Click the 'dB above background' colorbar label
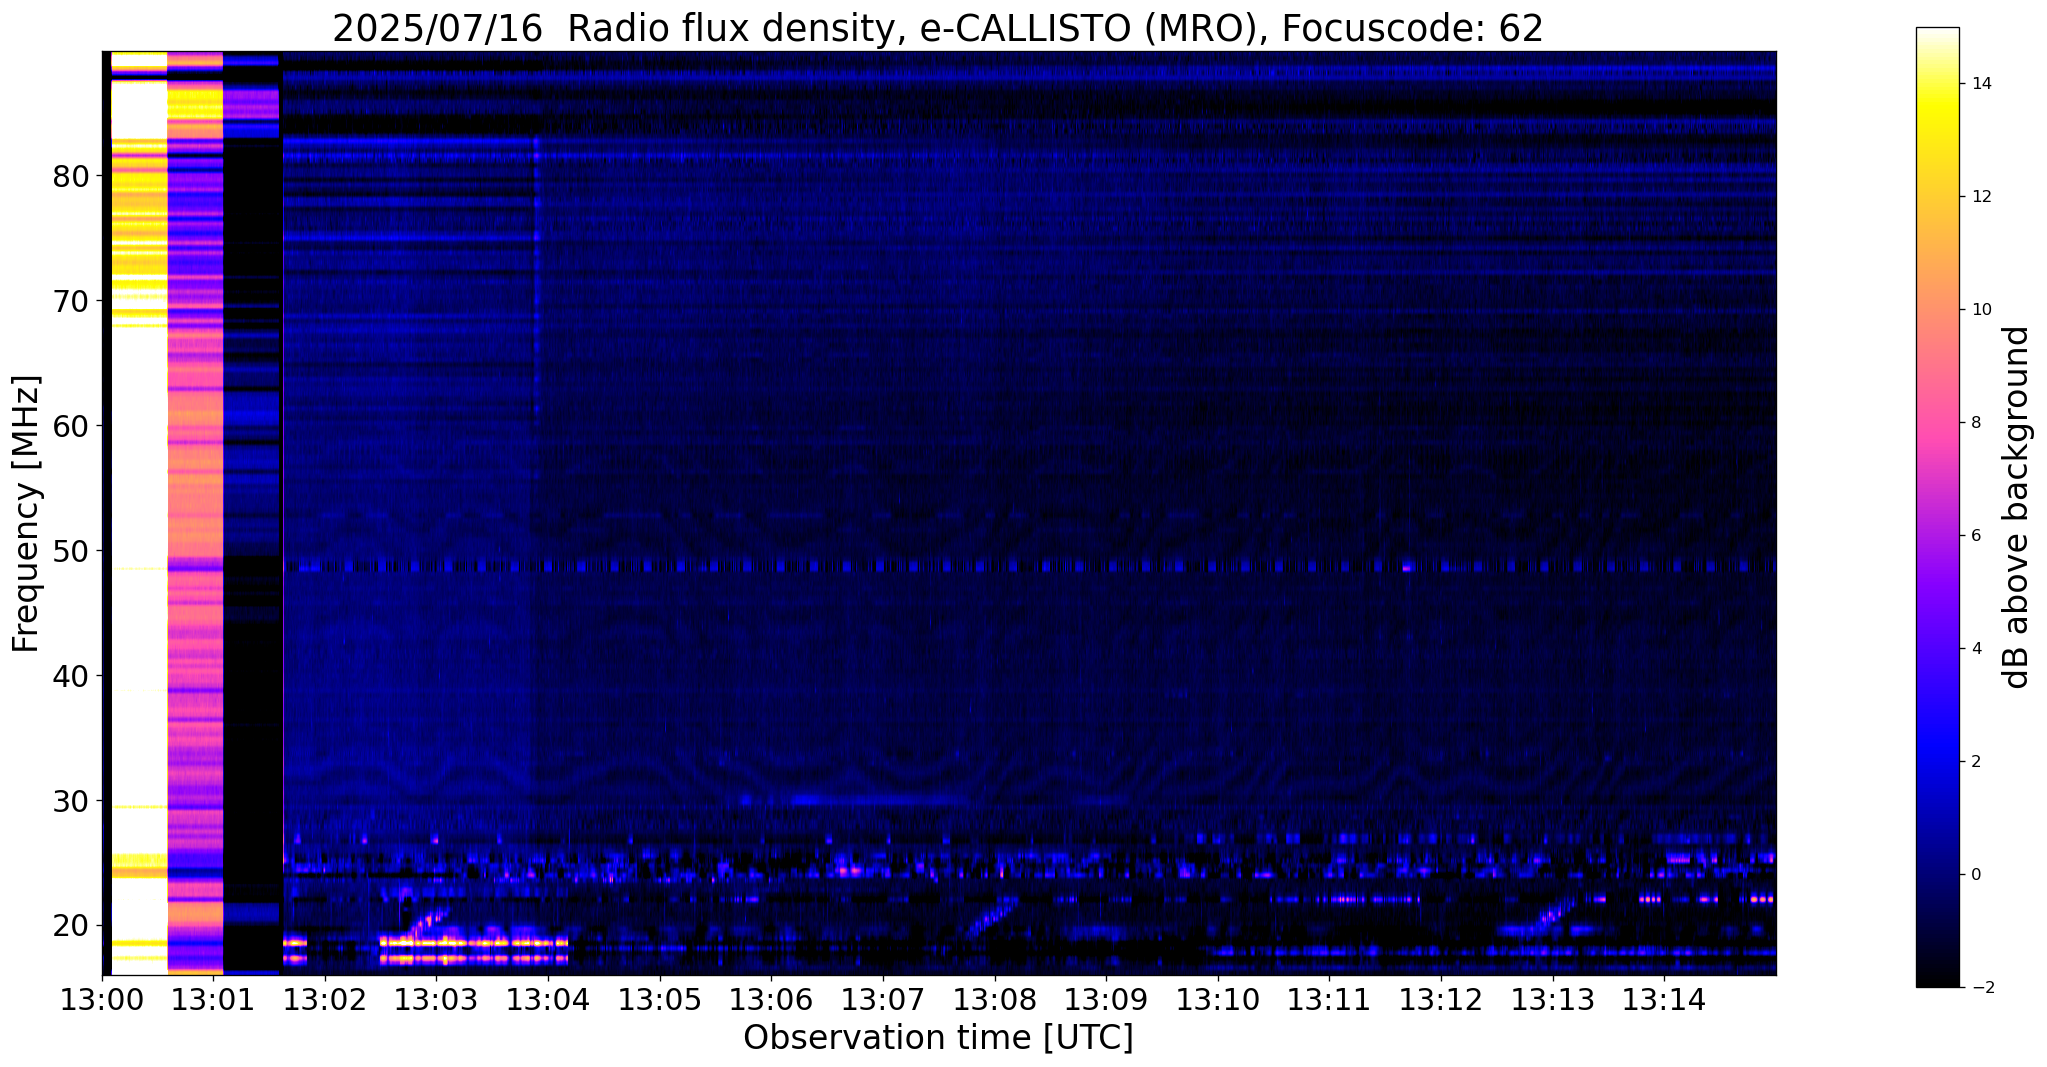 pyautogui.click(x=2017, y=507)
